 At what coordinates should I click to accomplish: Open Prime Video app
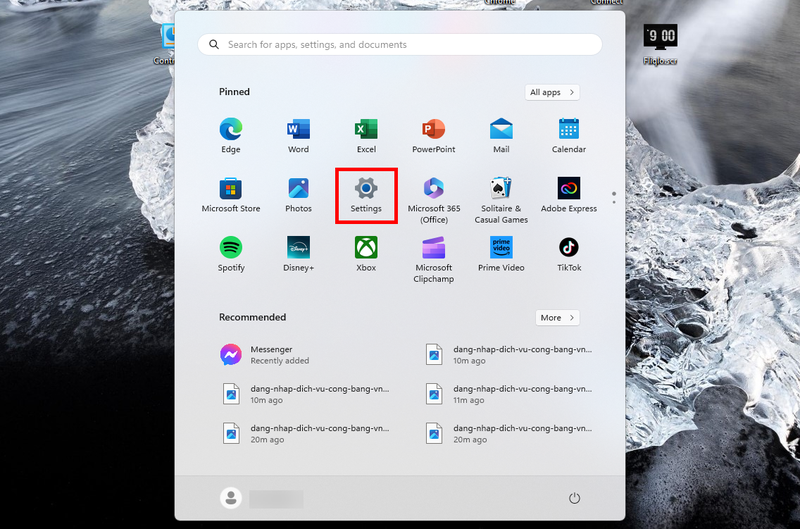501,254
